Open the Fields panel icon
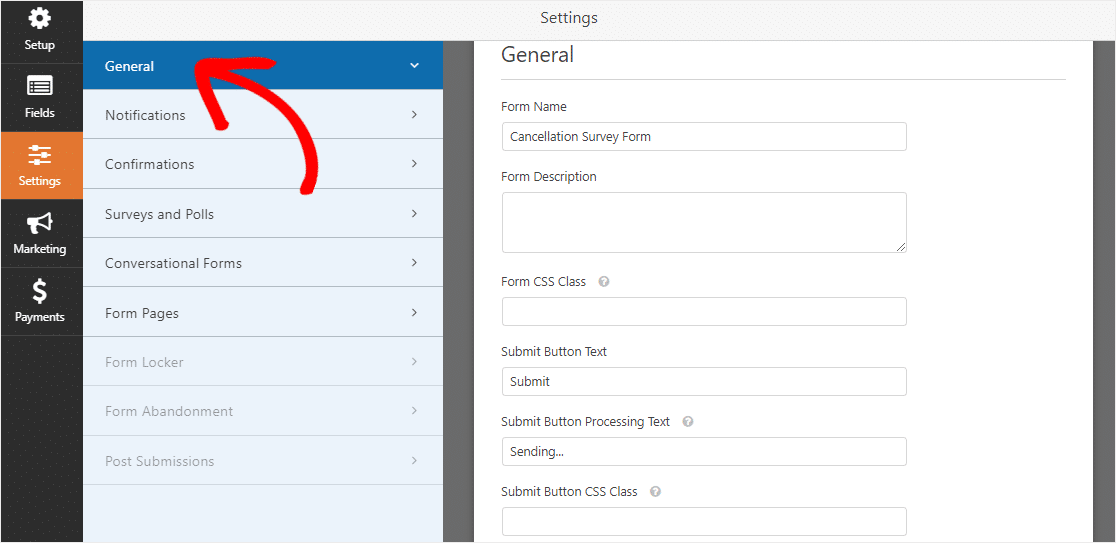This screenshot has height=543, width=1116. [40, 87]
